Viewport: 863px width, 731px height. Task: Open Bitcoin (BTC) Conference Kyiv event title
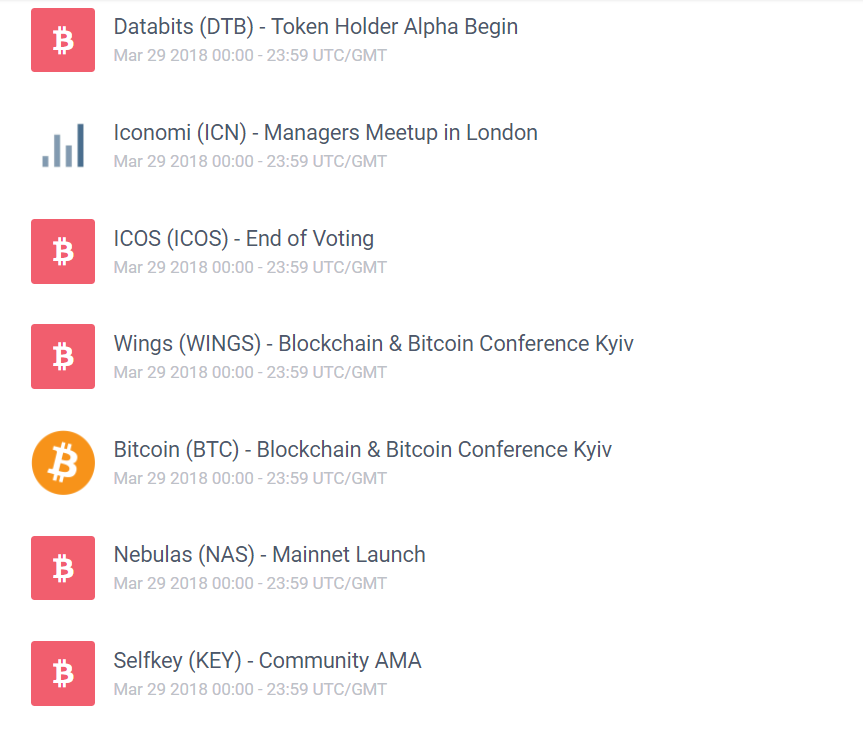(363, 450)
